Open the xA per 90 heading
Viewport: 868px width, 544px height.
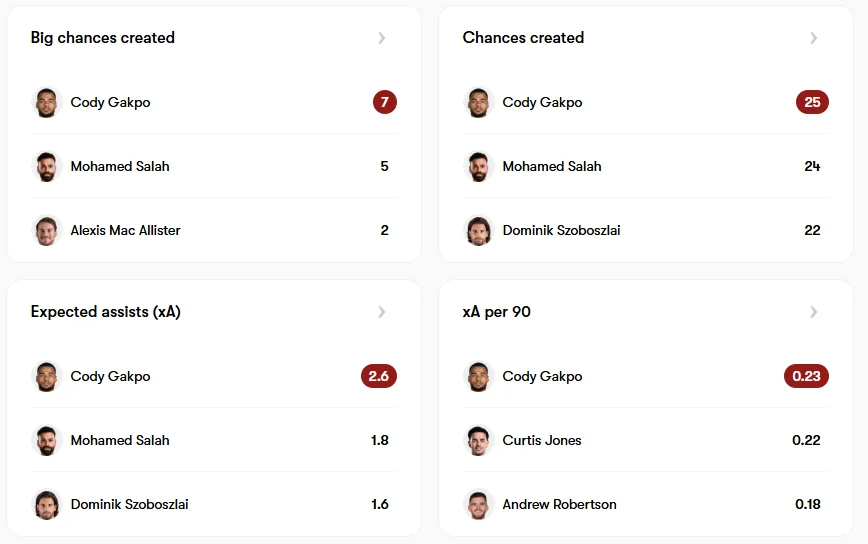497,312
